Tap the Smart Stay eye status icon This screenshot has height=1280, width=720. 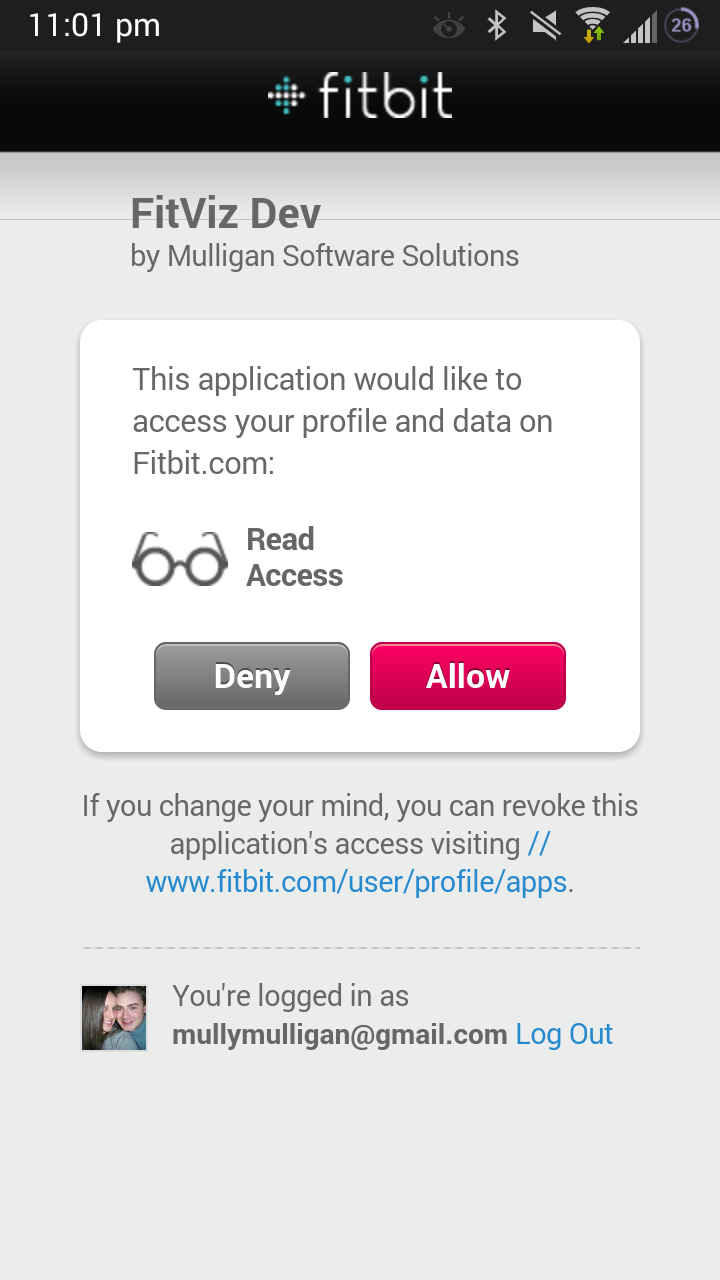coord(449,26)
